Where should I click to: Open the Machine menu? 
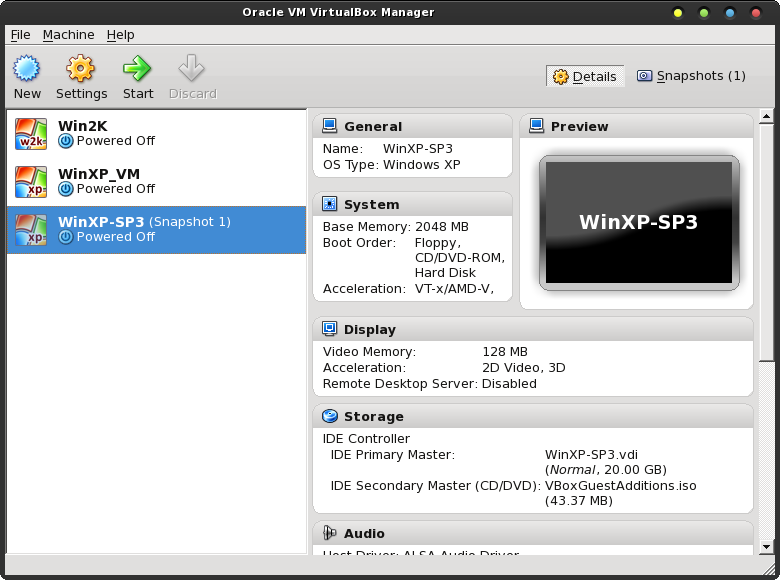tap(68, 35)
